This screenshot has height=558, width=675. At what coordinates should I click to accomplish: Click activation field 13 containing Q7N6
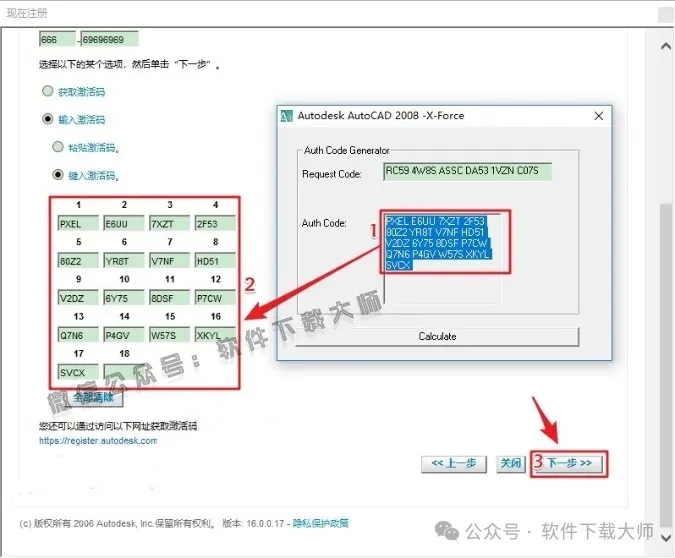[78, 335]
